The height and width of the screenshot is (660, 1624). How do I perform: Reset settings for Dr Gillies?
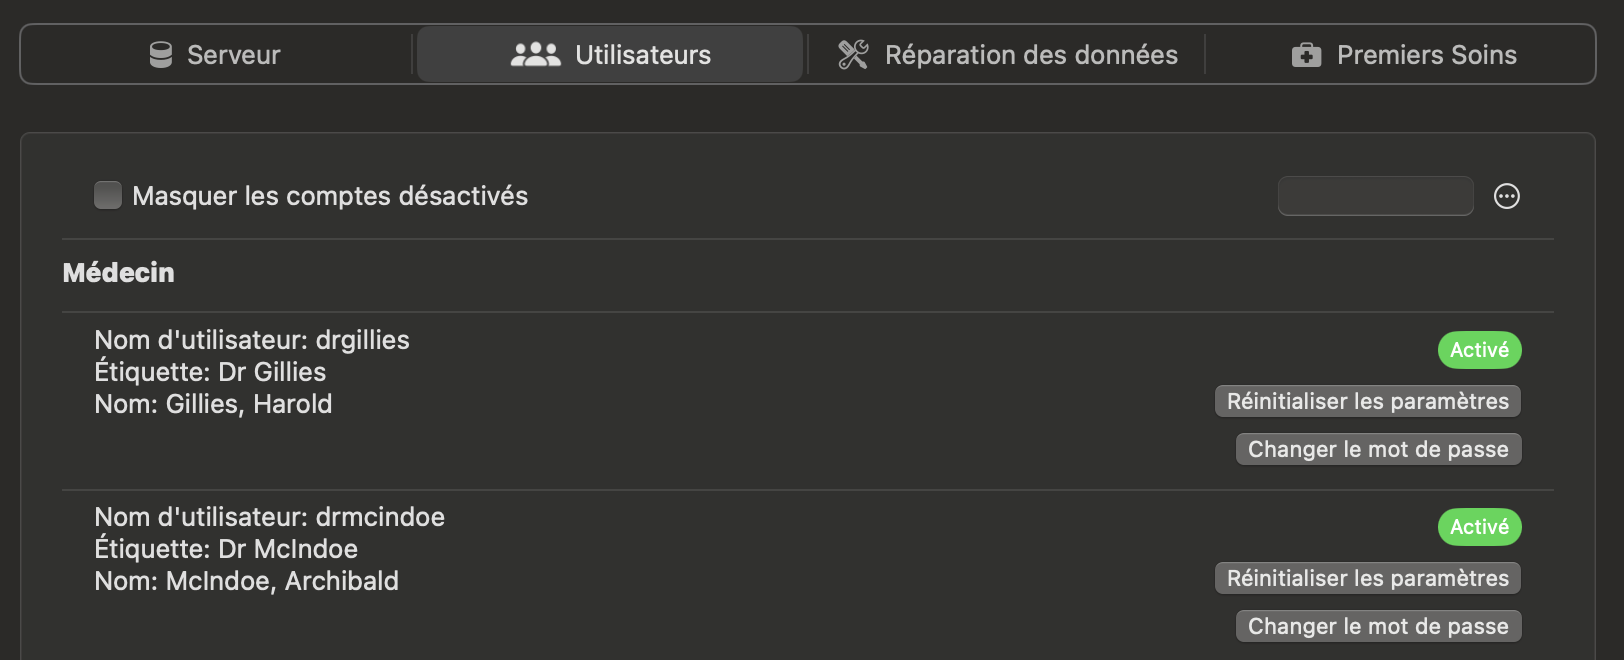1368,401
